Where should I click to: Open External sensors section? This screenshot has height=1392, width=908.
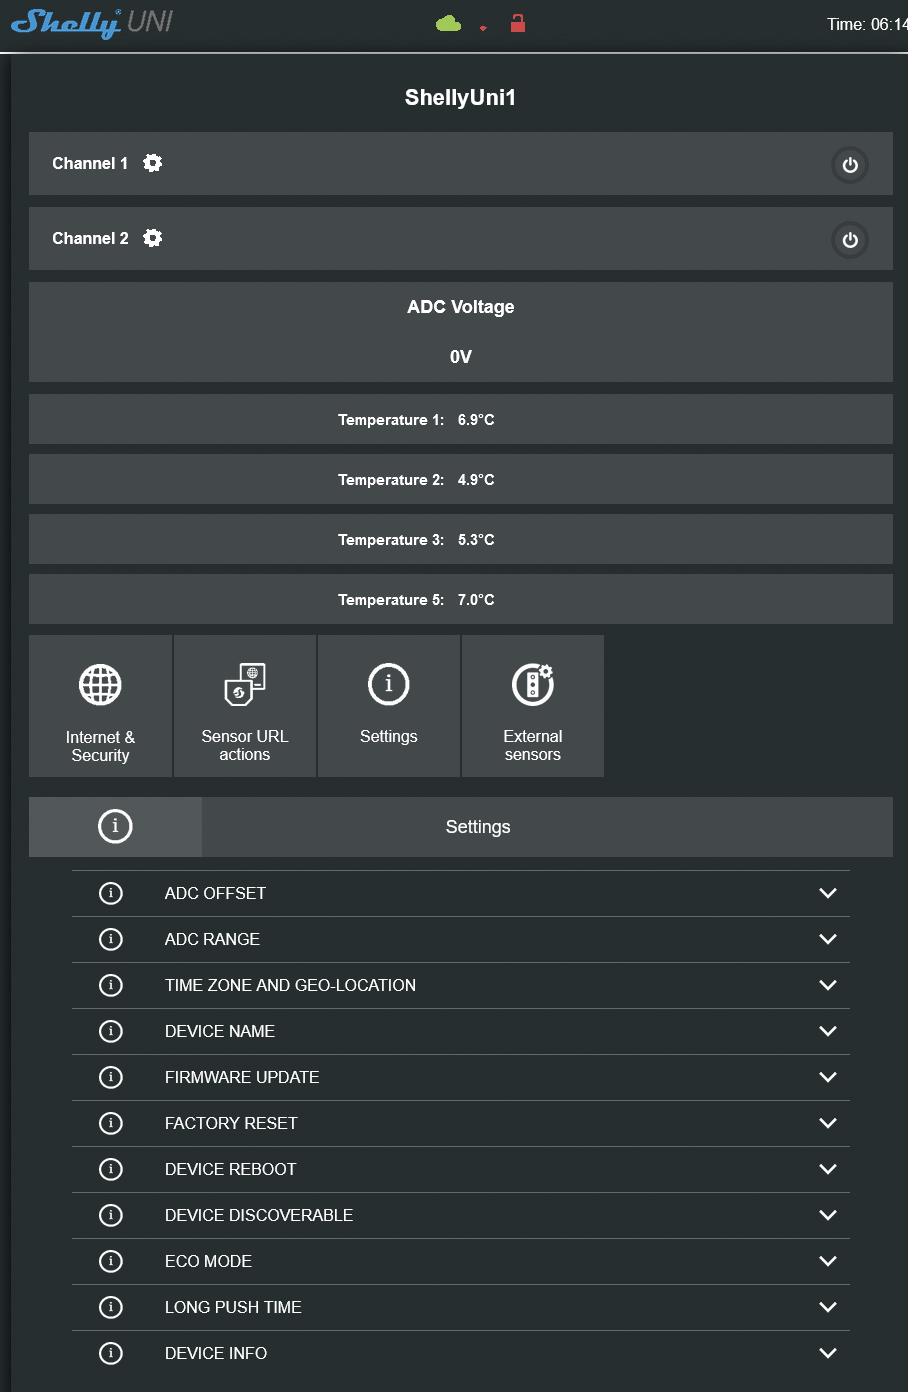click(x=532, y=706)
